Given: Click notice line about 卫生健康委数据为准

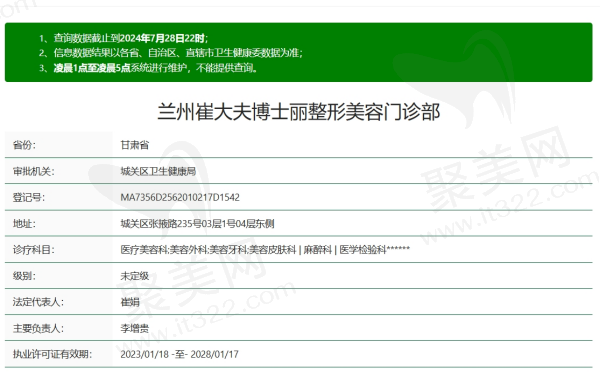Looking at the screenshot, I should point(171,53).
